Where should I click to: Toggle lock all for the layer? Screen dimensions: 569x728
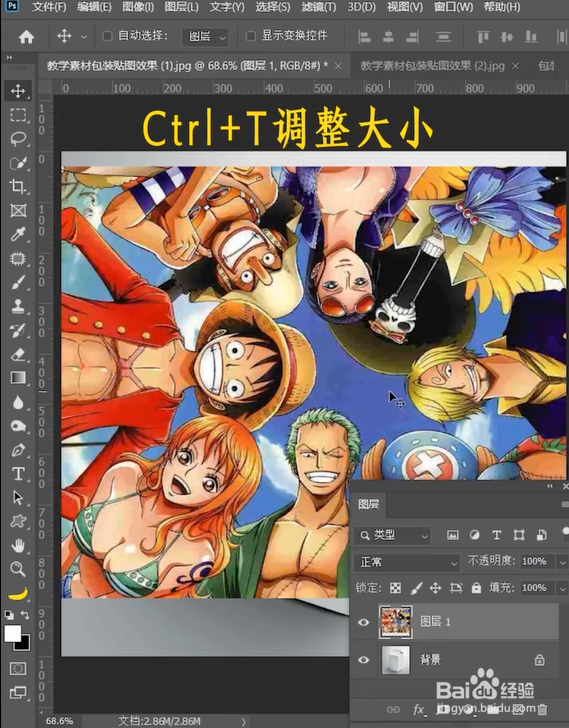[x=476, y=588]
